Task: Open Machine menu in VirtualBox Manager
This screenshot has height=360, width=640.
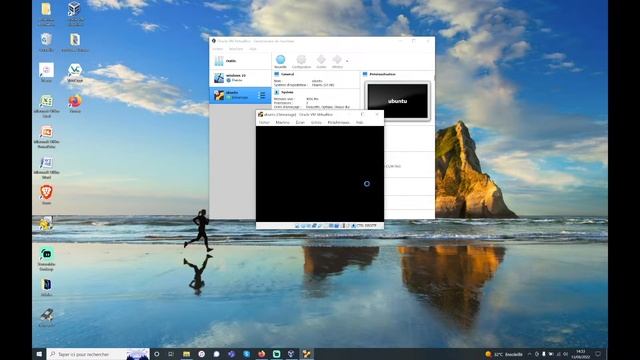Action: pos(236,49)
